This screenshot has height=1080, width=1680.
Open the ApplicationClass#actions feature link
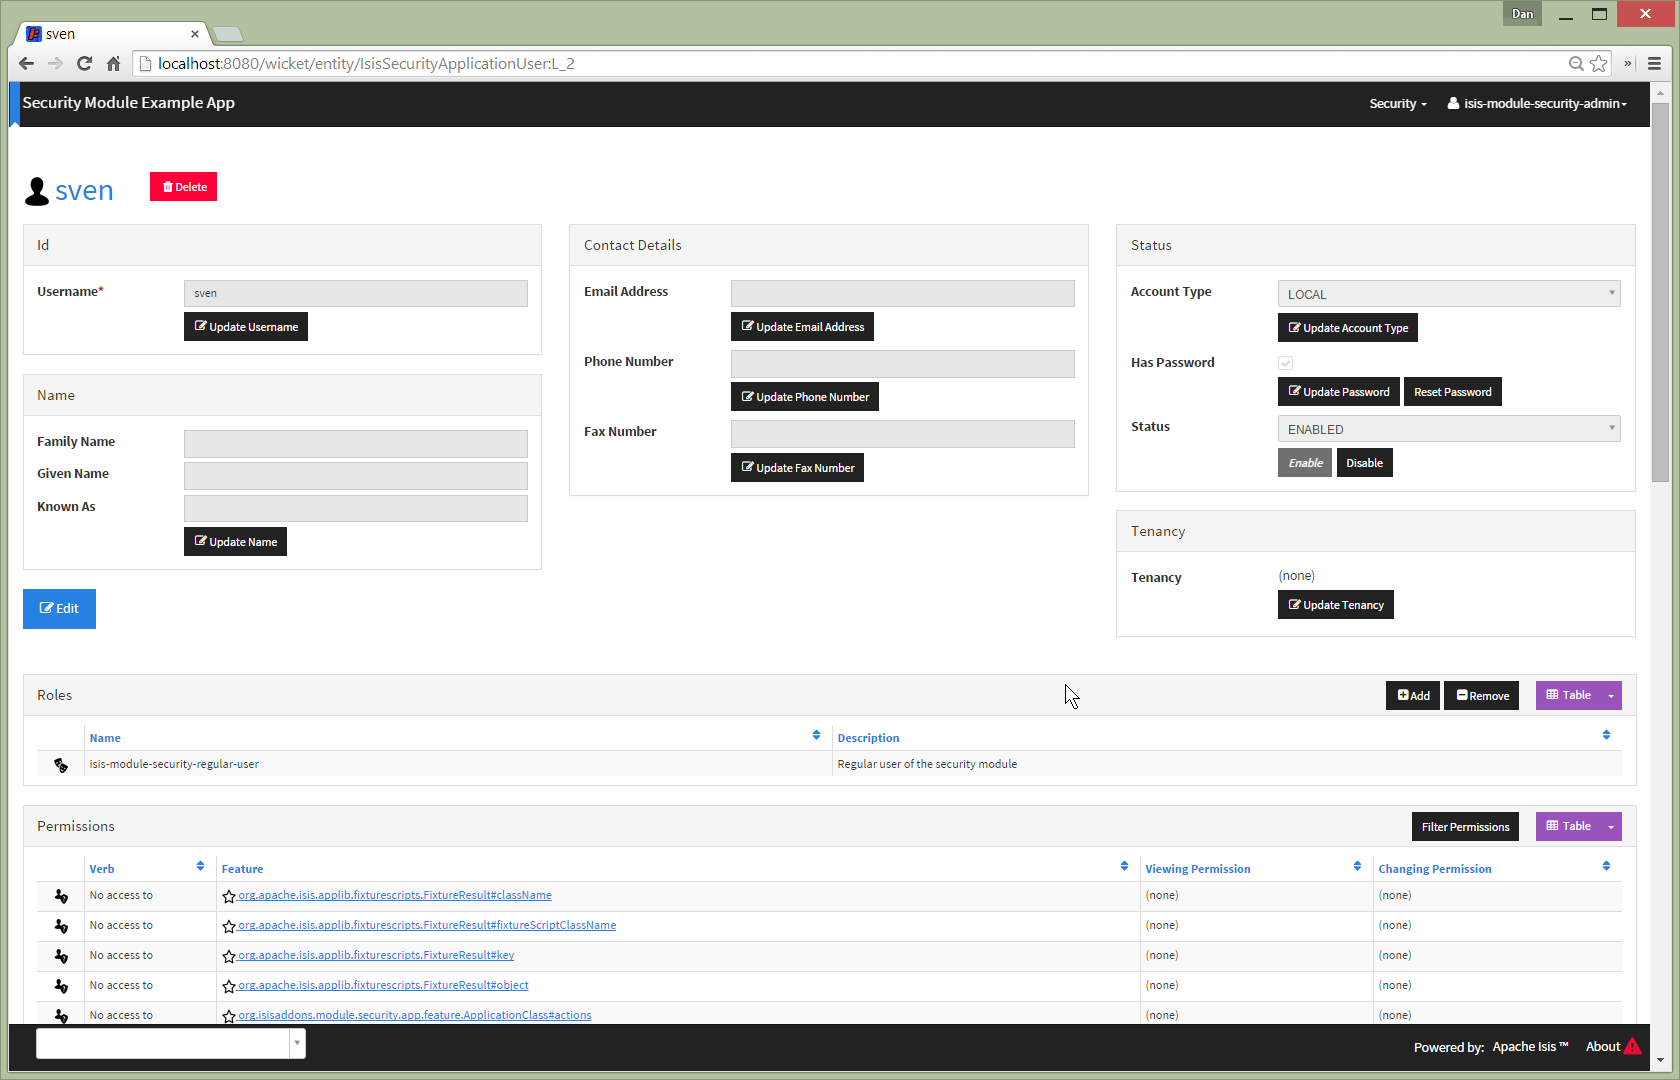(x=415, y=1016)
